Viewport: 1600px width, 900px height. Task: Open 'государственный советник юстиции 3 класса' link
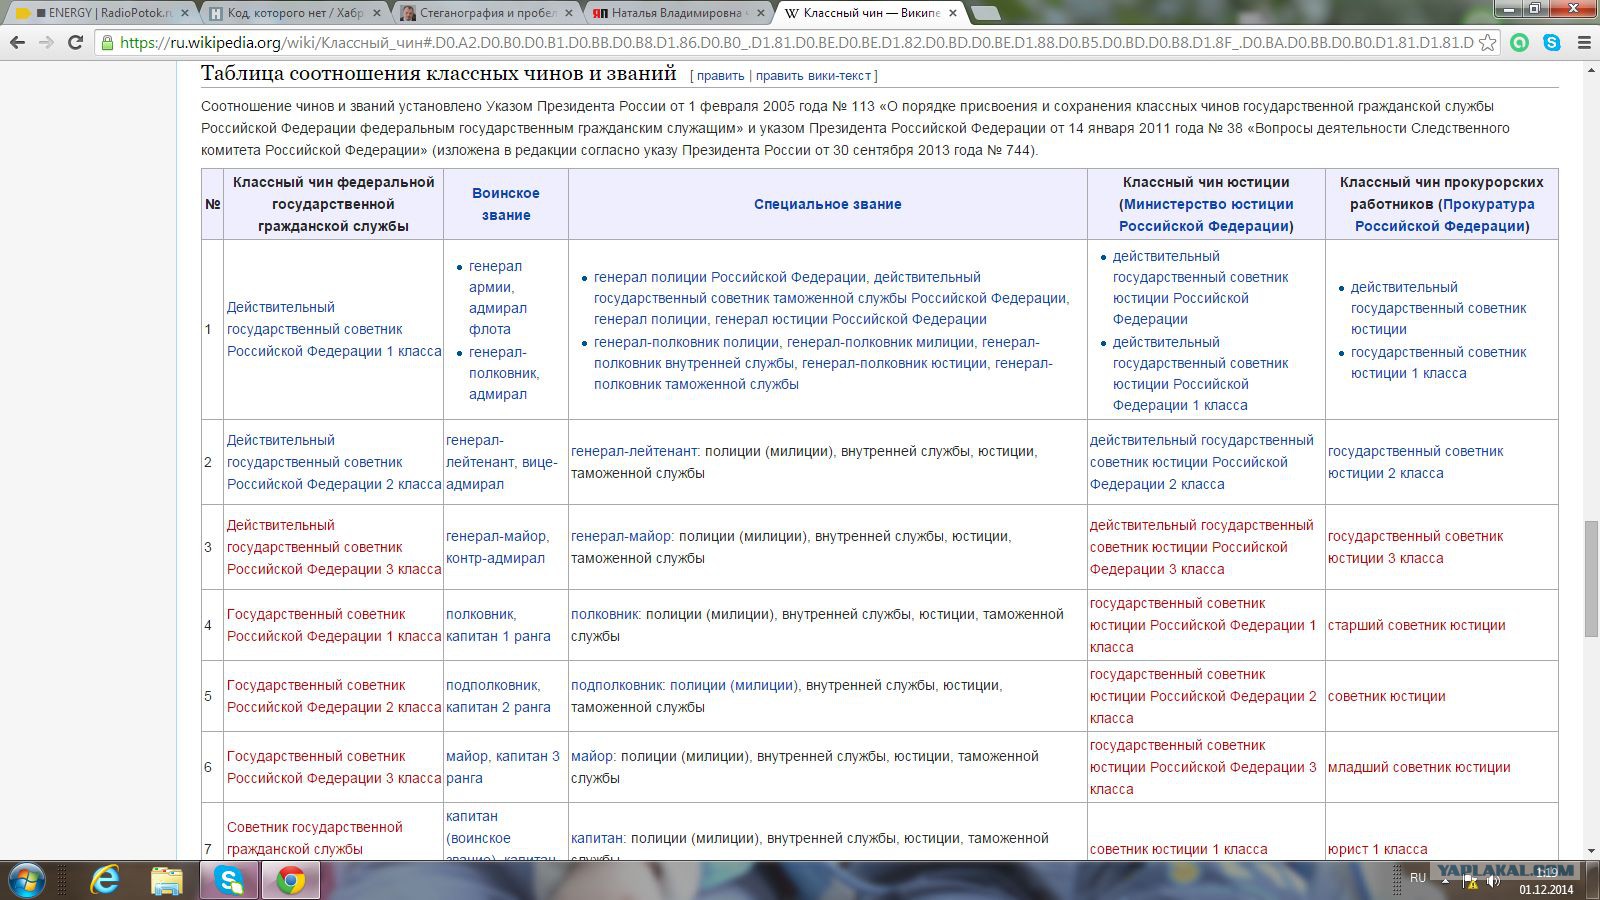(1416, 547)
